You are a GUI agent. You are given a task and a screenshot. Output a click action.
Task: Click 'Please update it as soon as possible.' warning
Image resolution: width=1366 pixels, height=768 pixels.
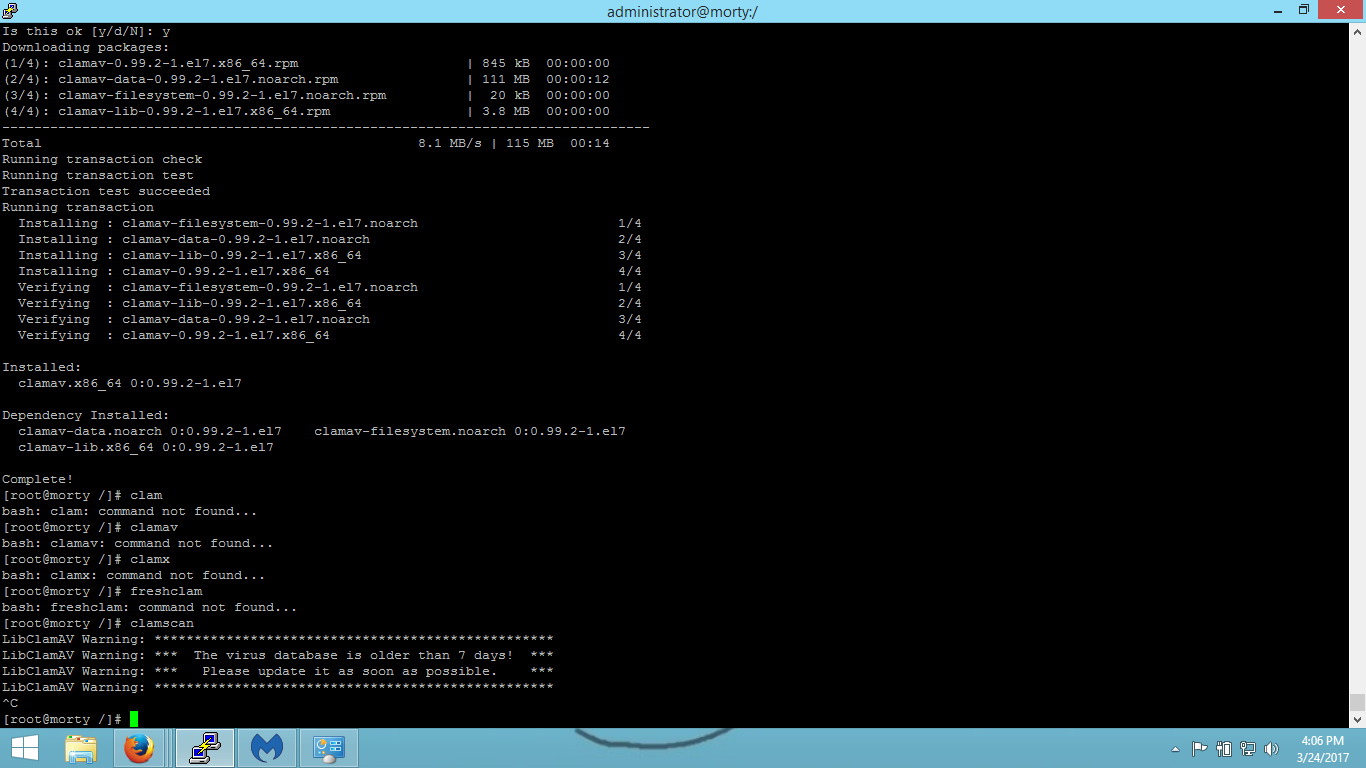[350, 671]
